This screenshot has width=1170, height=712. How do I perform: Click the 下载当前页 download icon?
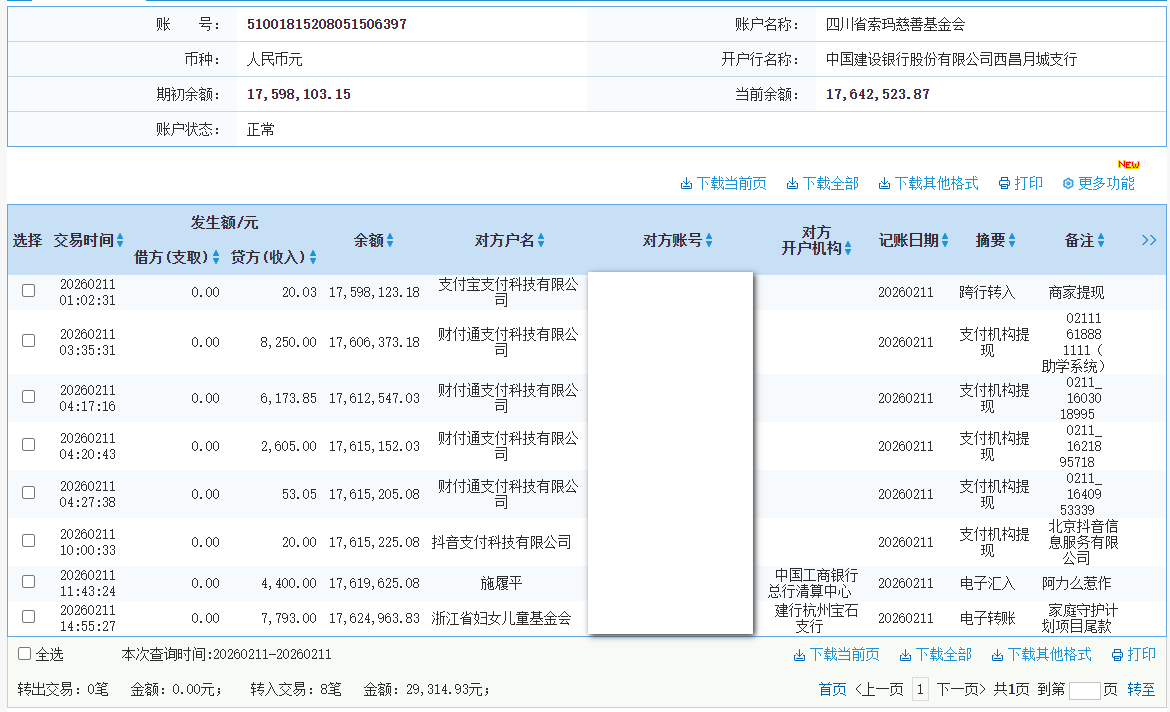[x=686, y=183]
